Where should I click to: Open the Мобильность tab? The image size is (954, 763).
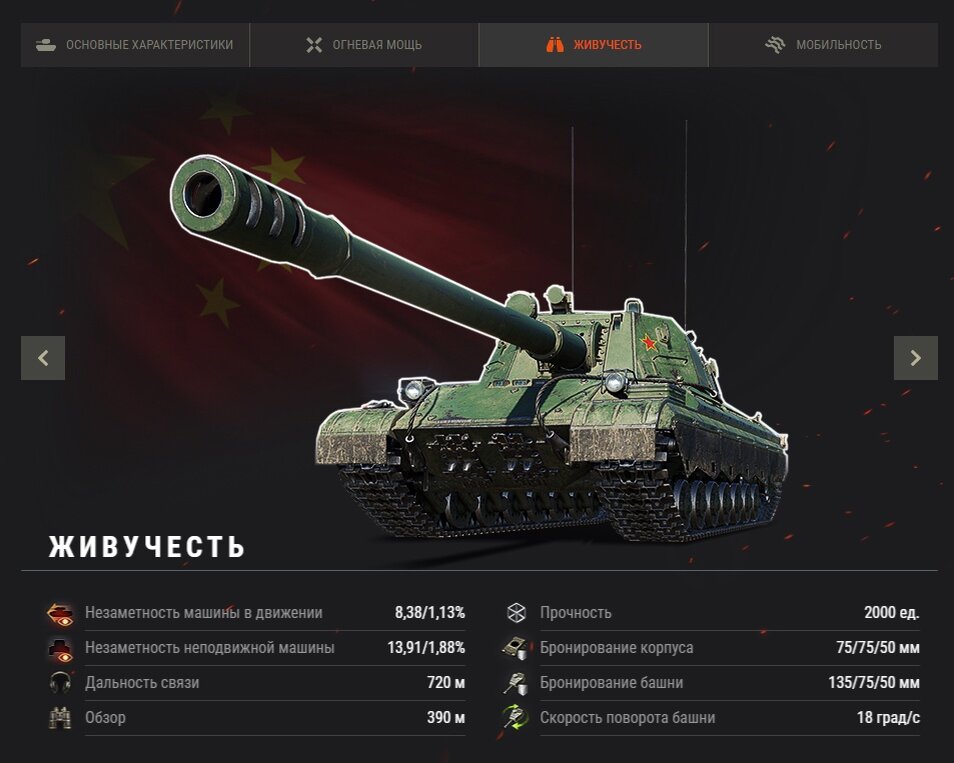pyautogui.click(x=823, y=45)
